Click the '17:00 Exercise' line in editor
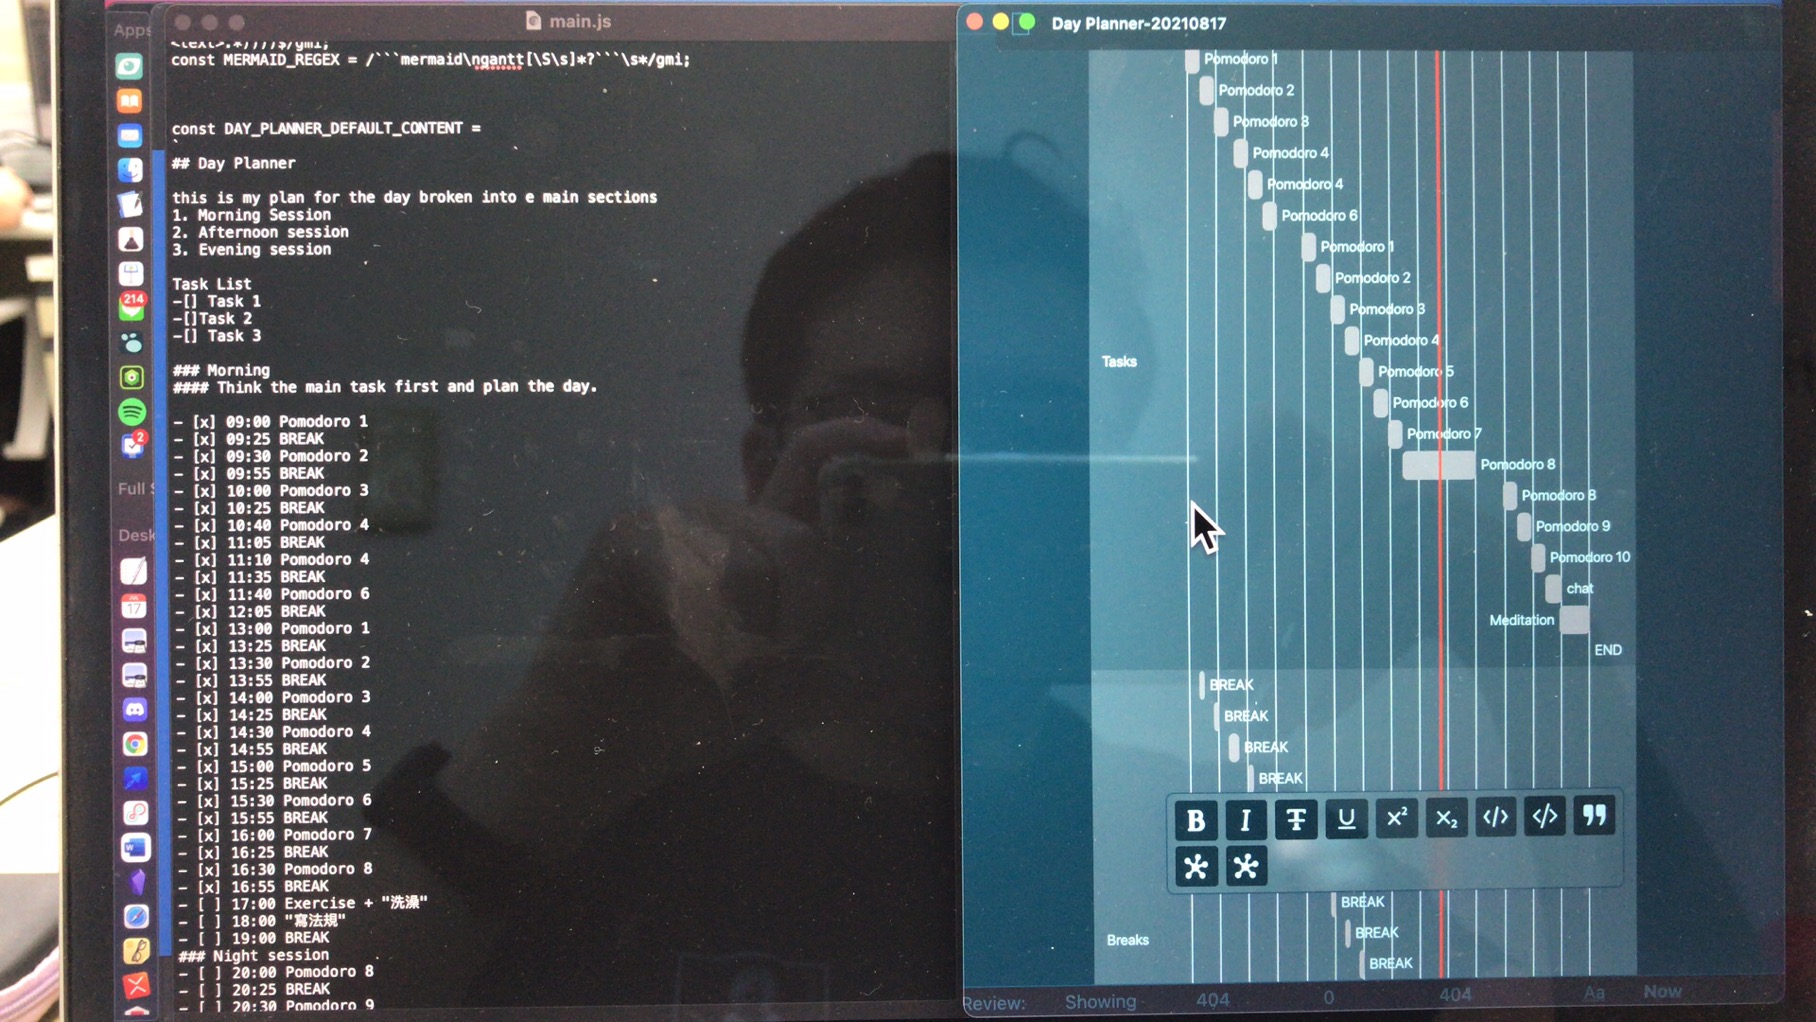 pos(302,903)
